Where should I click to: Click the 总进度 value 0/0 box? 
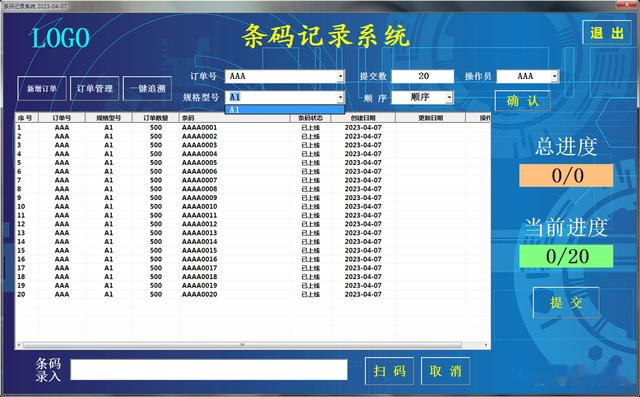coord(567,175)
